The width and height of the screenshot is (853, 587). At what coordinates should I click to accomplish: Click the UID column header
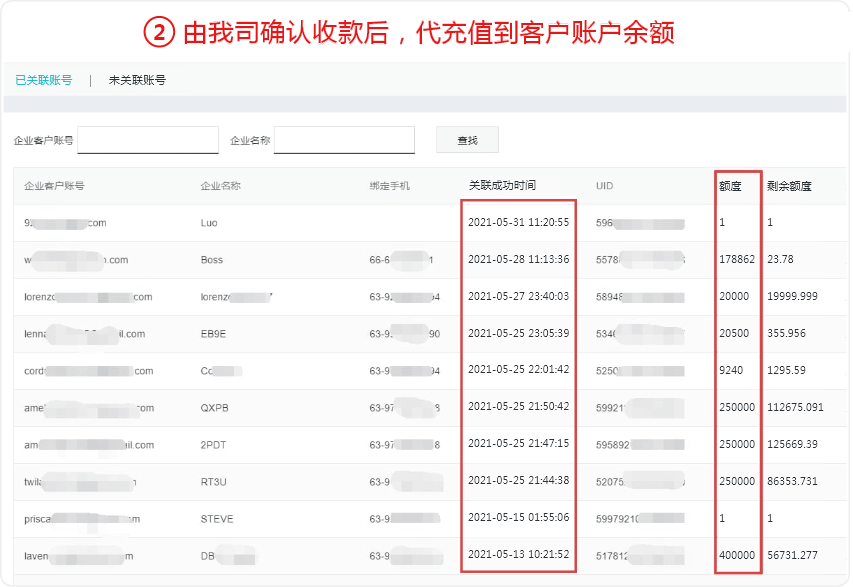[604, 186]
